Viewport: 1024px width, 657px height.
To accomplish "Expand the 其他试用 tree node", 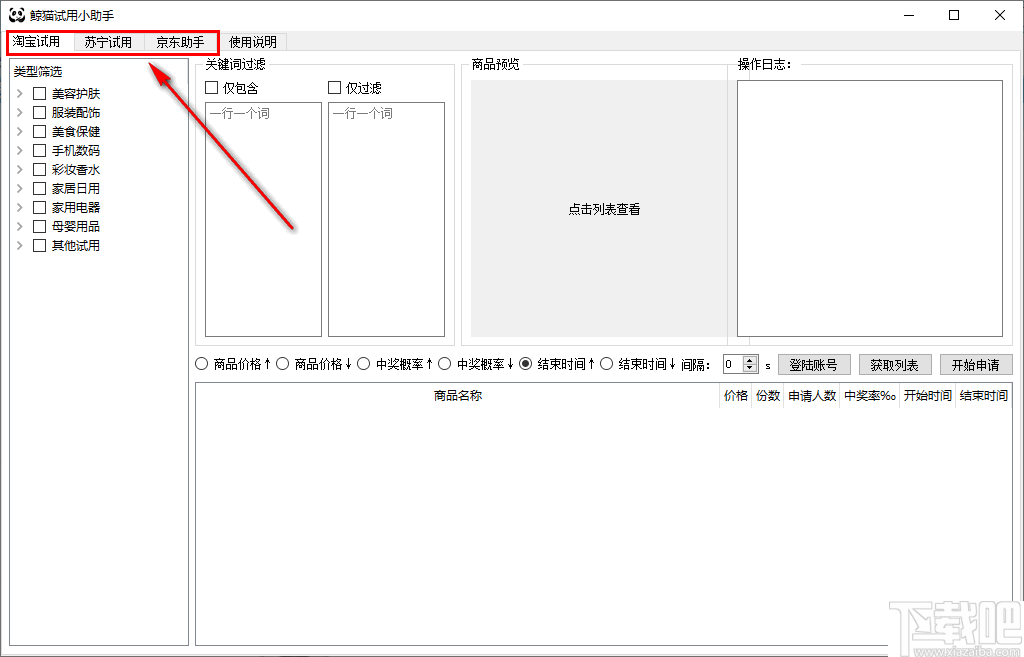I will 20,245.
